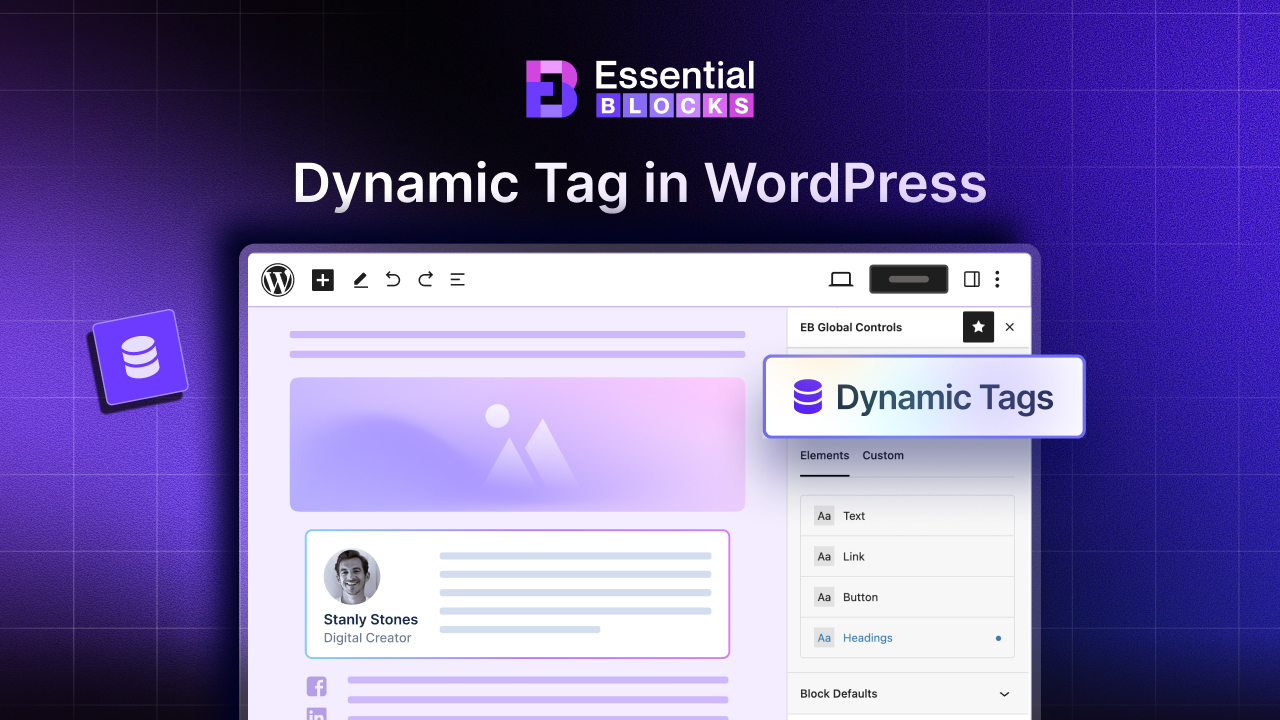
Task: Select the Link typography row
Action: click(x=908, y=556)
